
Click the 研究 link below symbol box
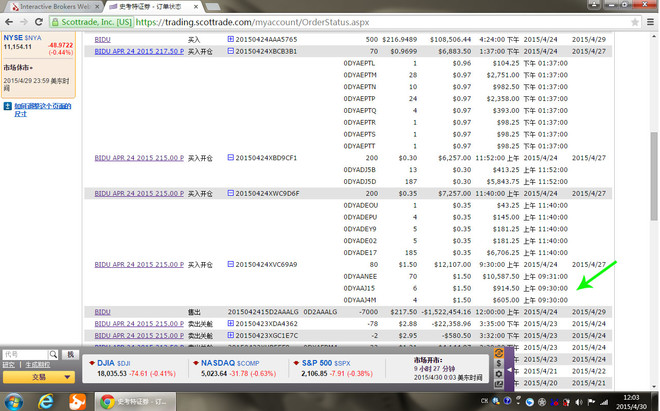click(x=8, y=365)
